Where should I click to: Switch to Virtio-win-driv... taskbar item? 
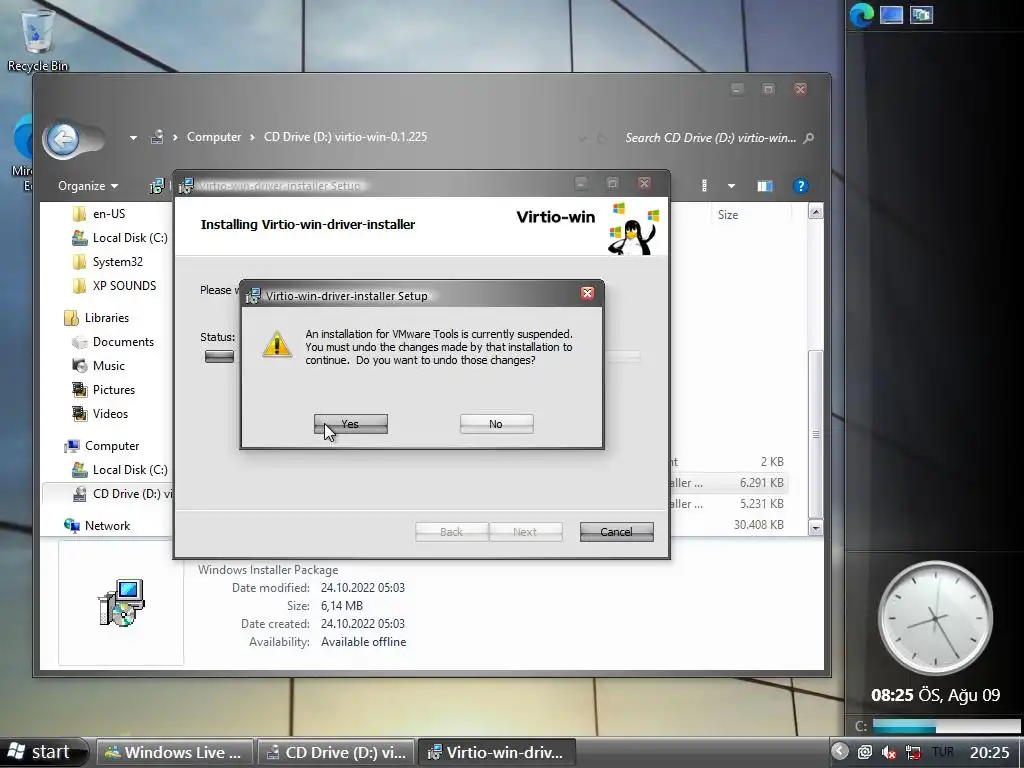pyautogui.click(x=496, y=753)
